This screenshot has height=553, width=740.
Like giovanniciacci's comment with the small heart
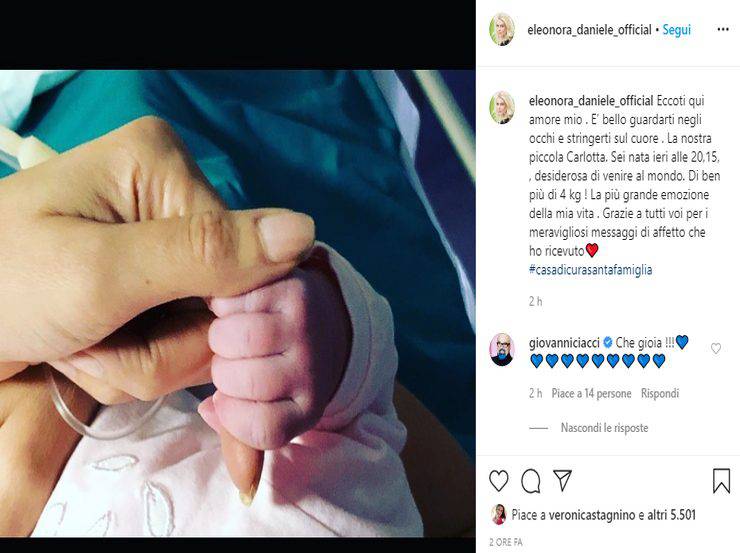click(715, 349)
